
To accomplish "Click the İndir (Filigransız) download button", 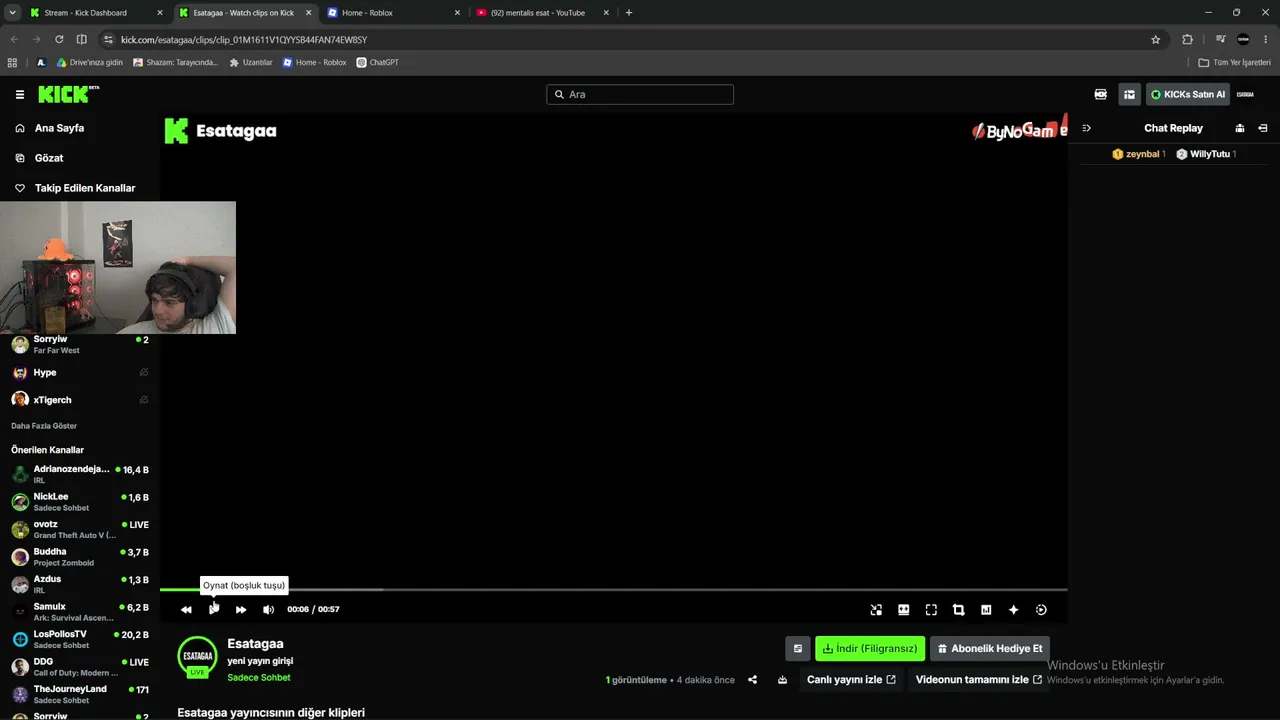I will click(870, 649).
